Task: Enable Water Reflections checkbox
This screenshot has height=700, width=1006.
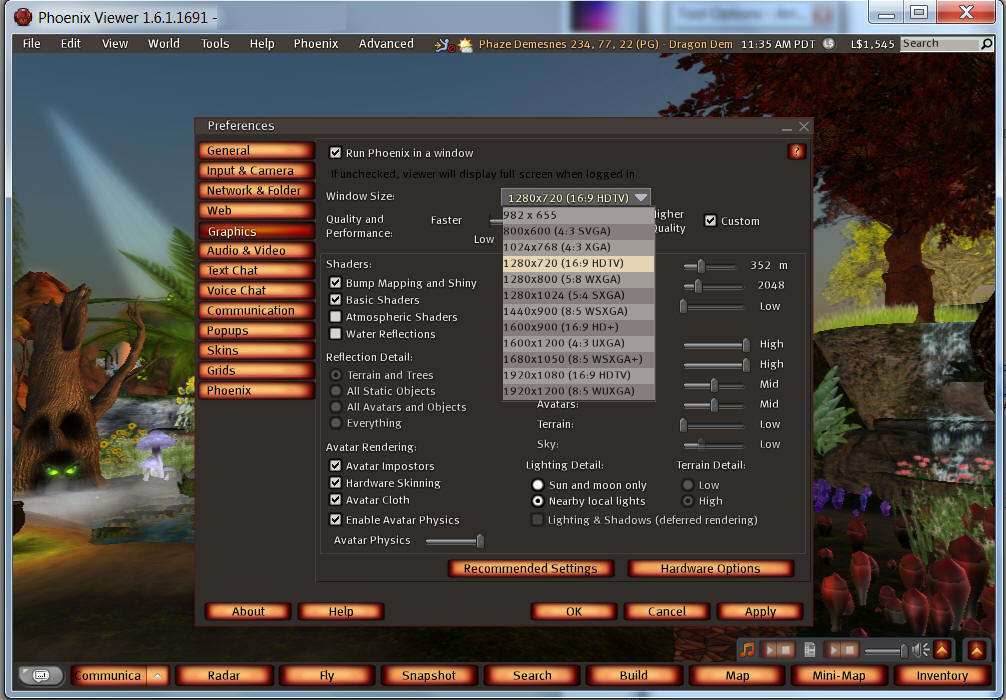Action: click(335, 334)
